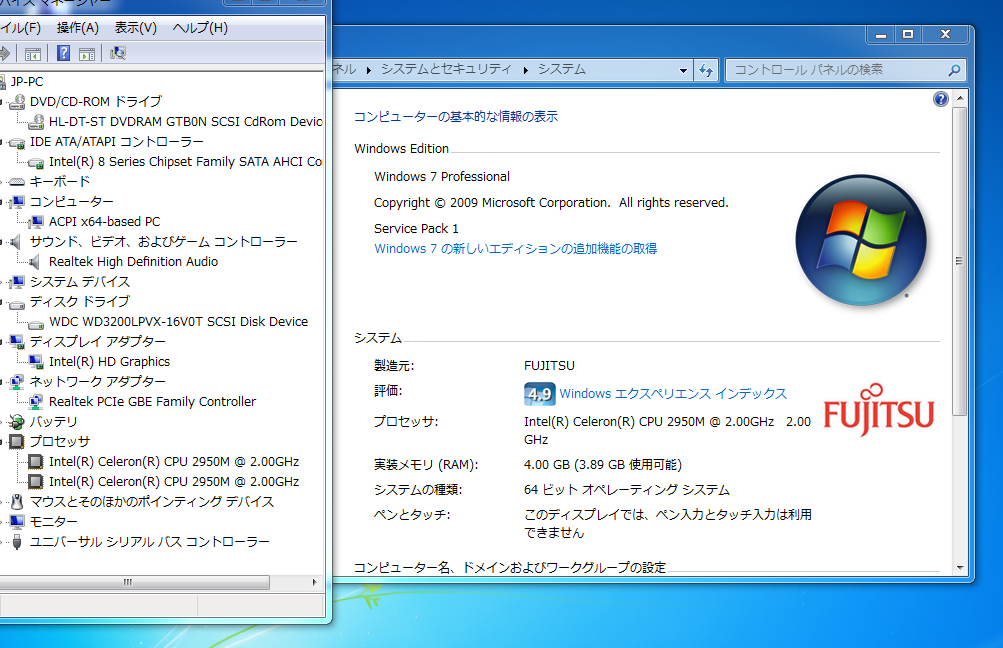Click the forward arrow in Device Manager toolbar
The height and width of the screenshot is (648, 1003).
[x=4, y=54]
